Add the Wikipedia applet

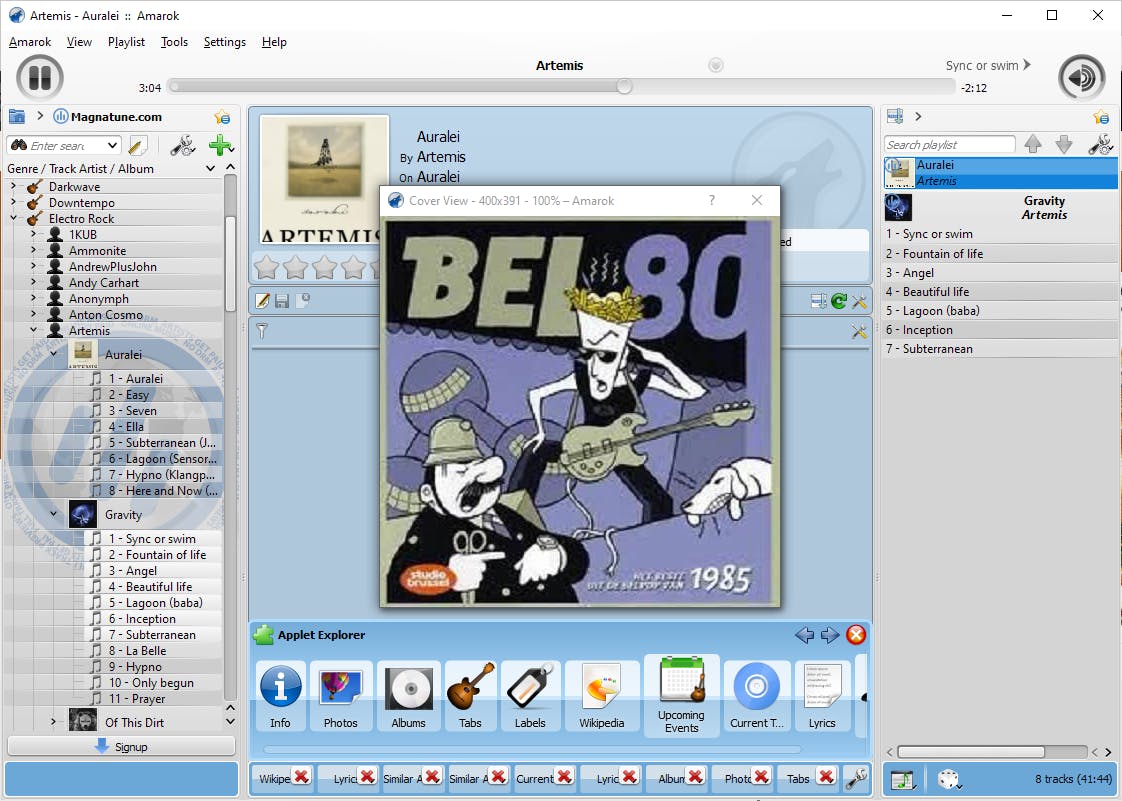click(x=602, y=696)
